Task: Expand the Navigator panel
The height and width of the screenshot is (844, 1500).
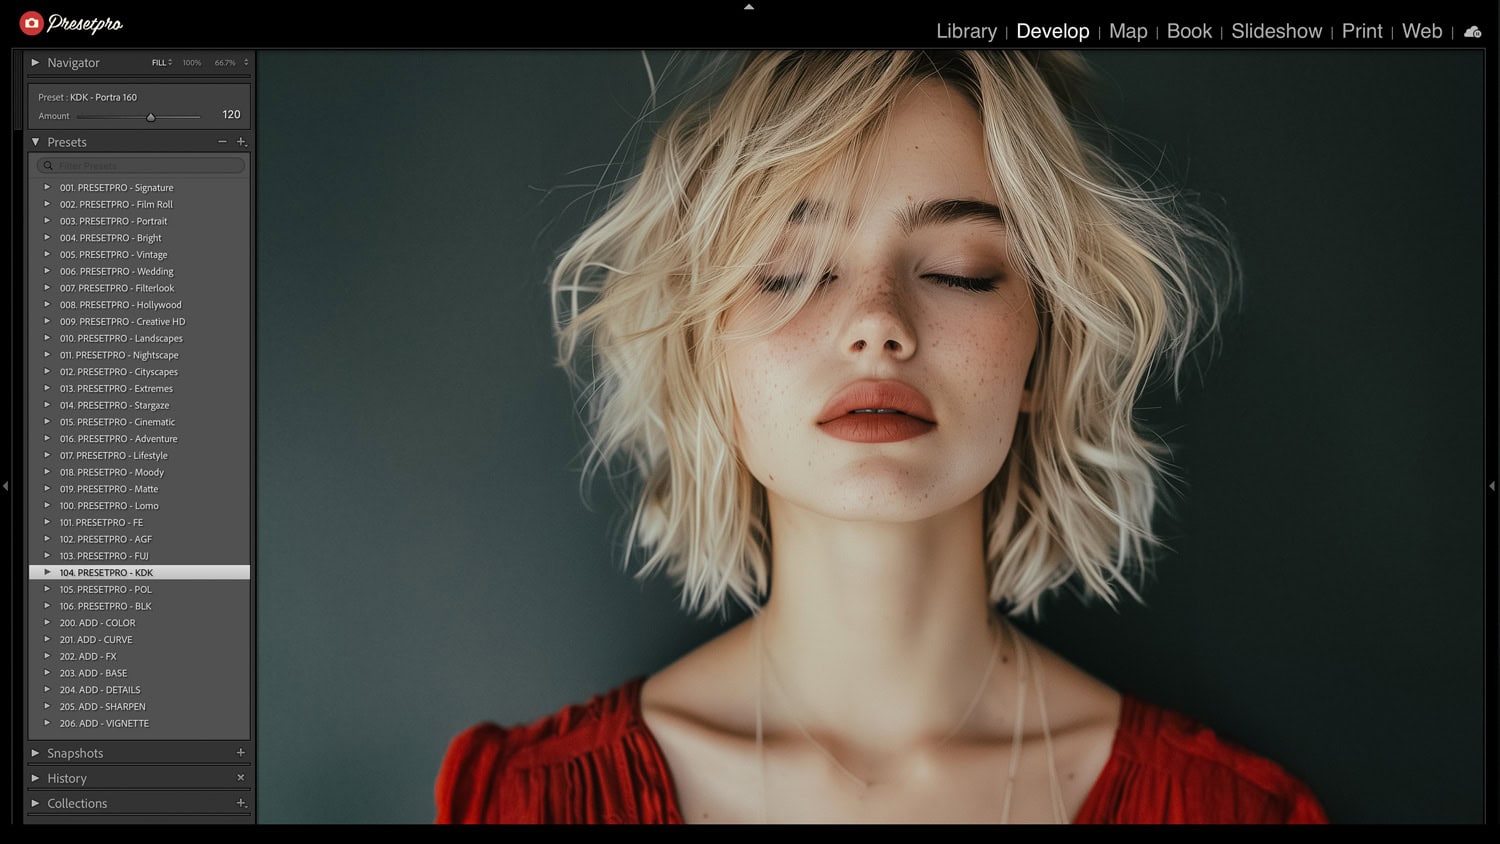Action: coord(35,62)
